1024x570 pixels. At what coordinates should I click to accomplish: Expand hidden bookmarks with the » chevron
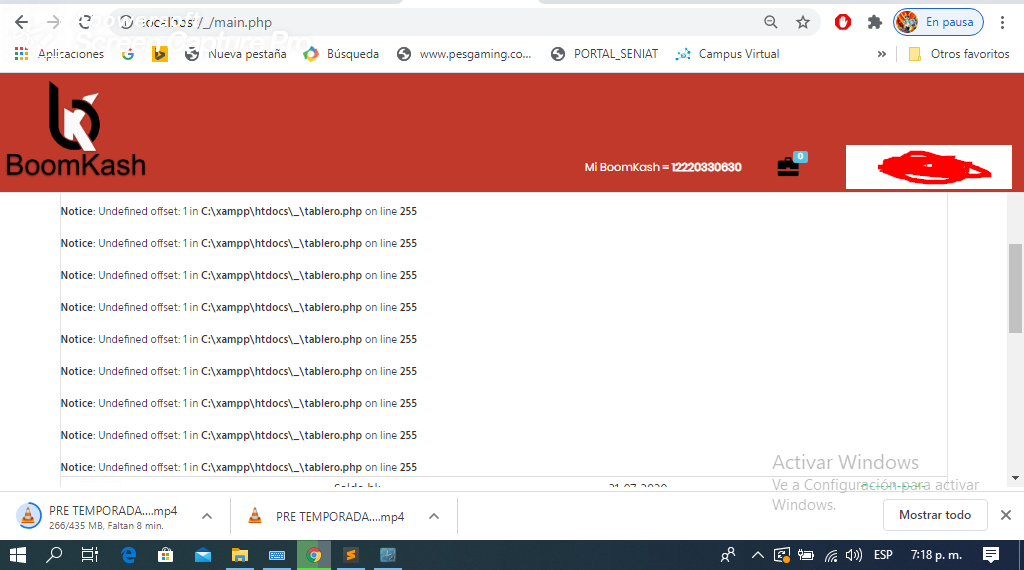882,54
